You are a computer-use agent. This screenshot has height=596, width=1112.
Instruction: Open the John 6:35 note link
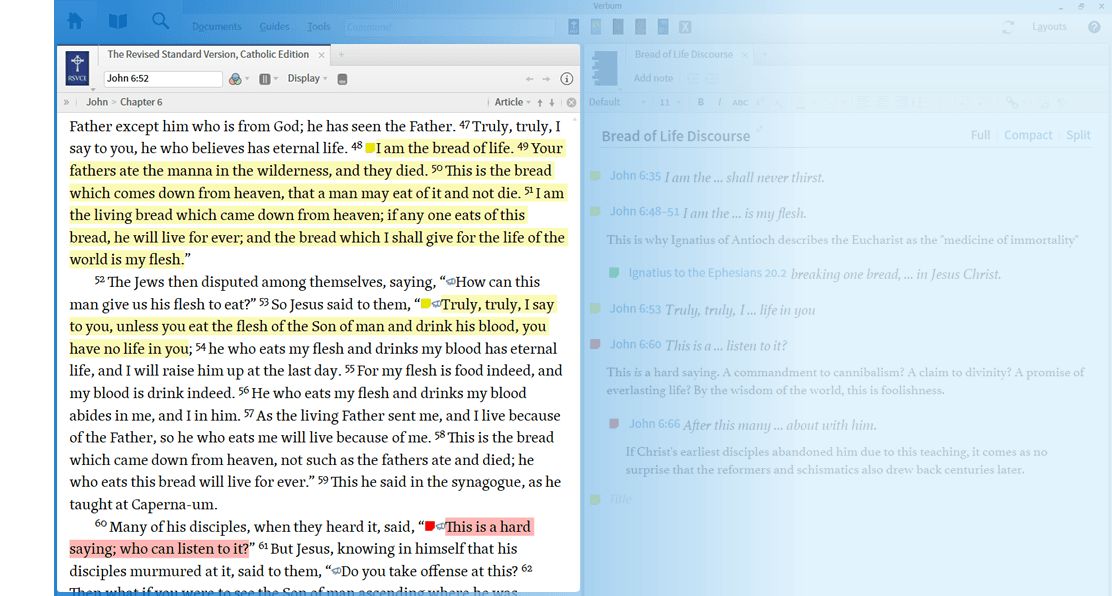point(635,176)
